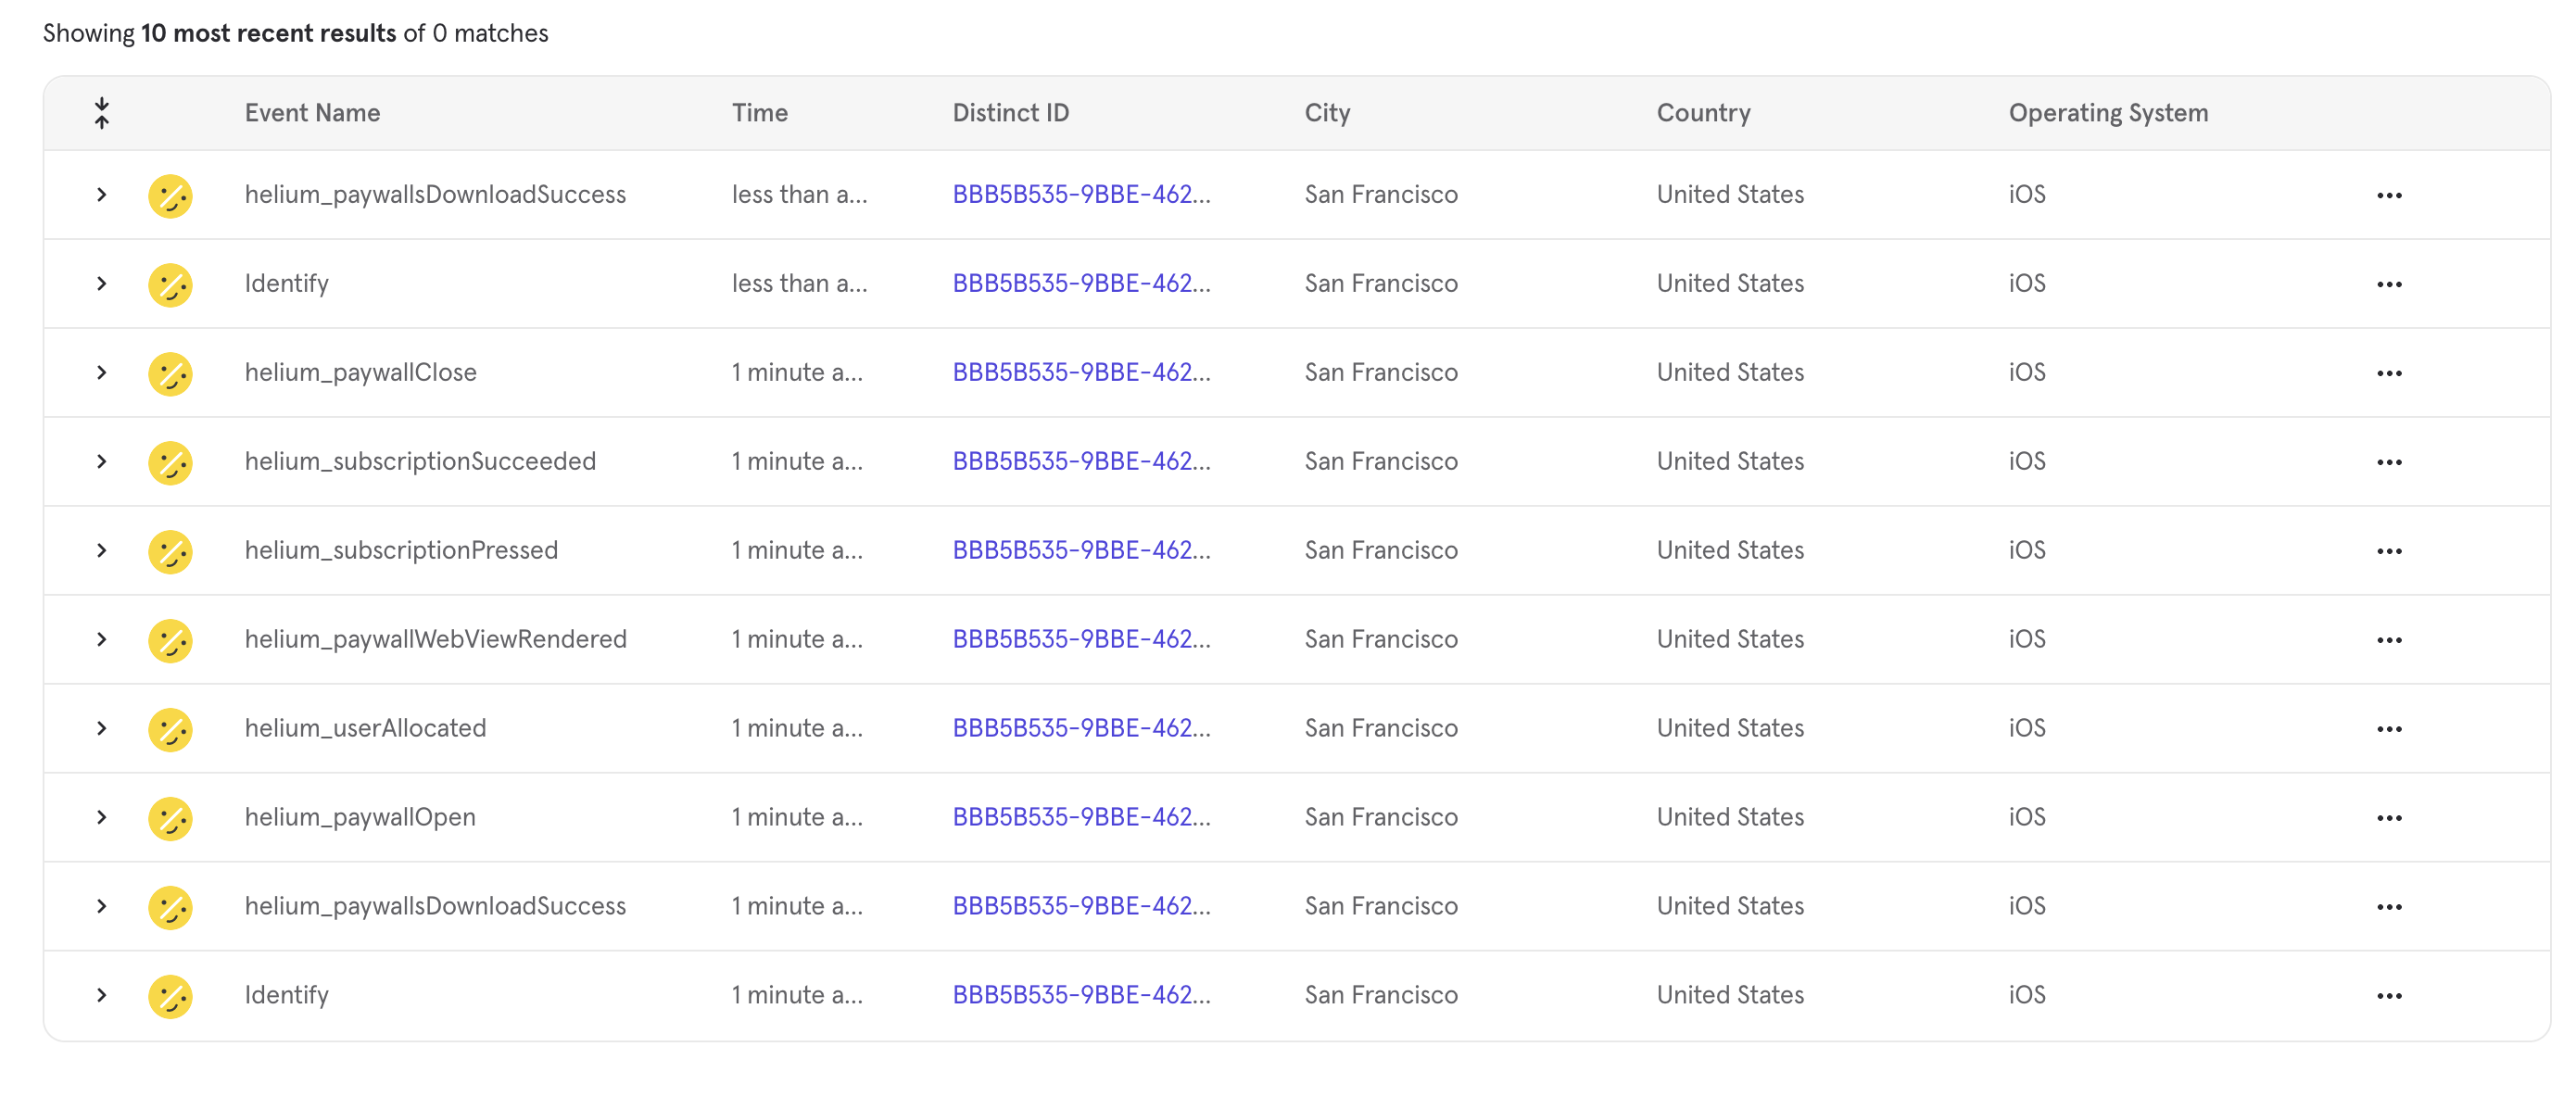Click the helium_paywallOpen event name
This screenshot has height=1097, width=2576.
tap(360, 818)
